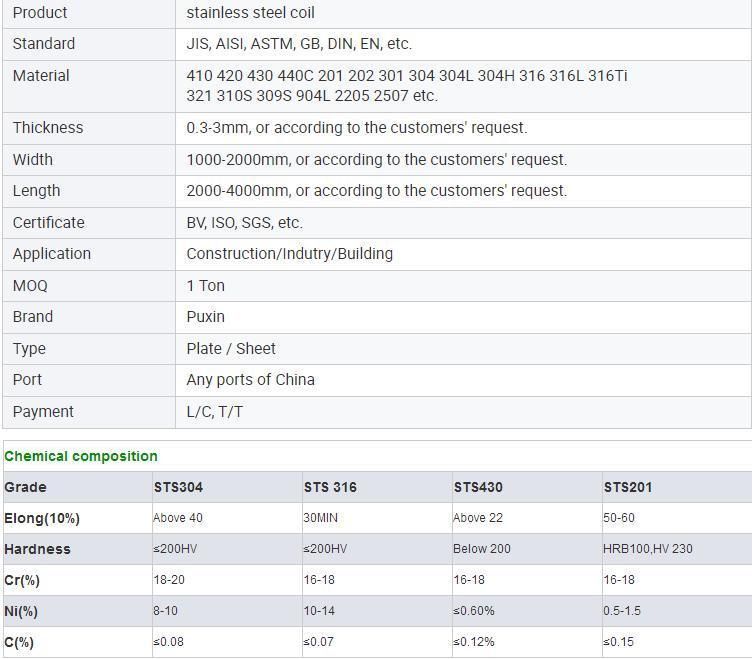Select 'Construction/Indutry/Building' value

[x=290, y=254]
